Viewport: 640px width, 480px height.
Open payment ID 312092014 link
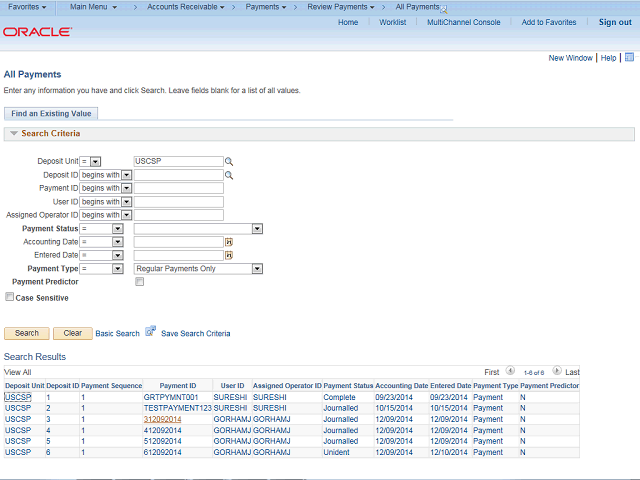[162, 419]
